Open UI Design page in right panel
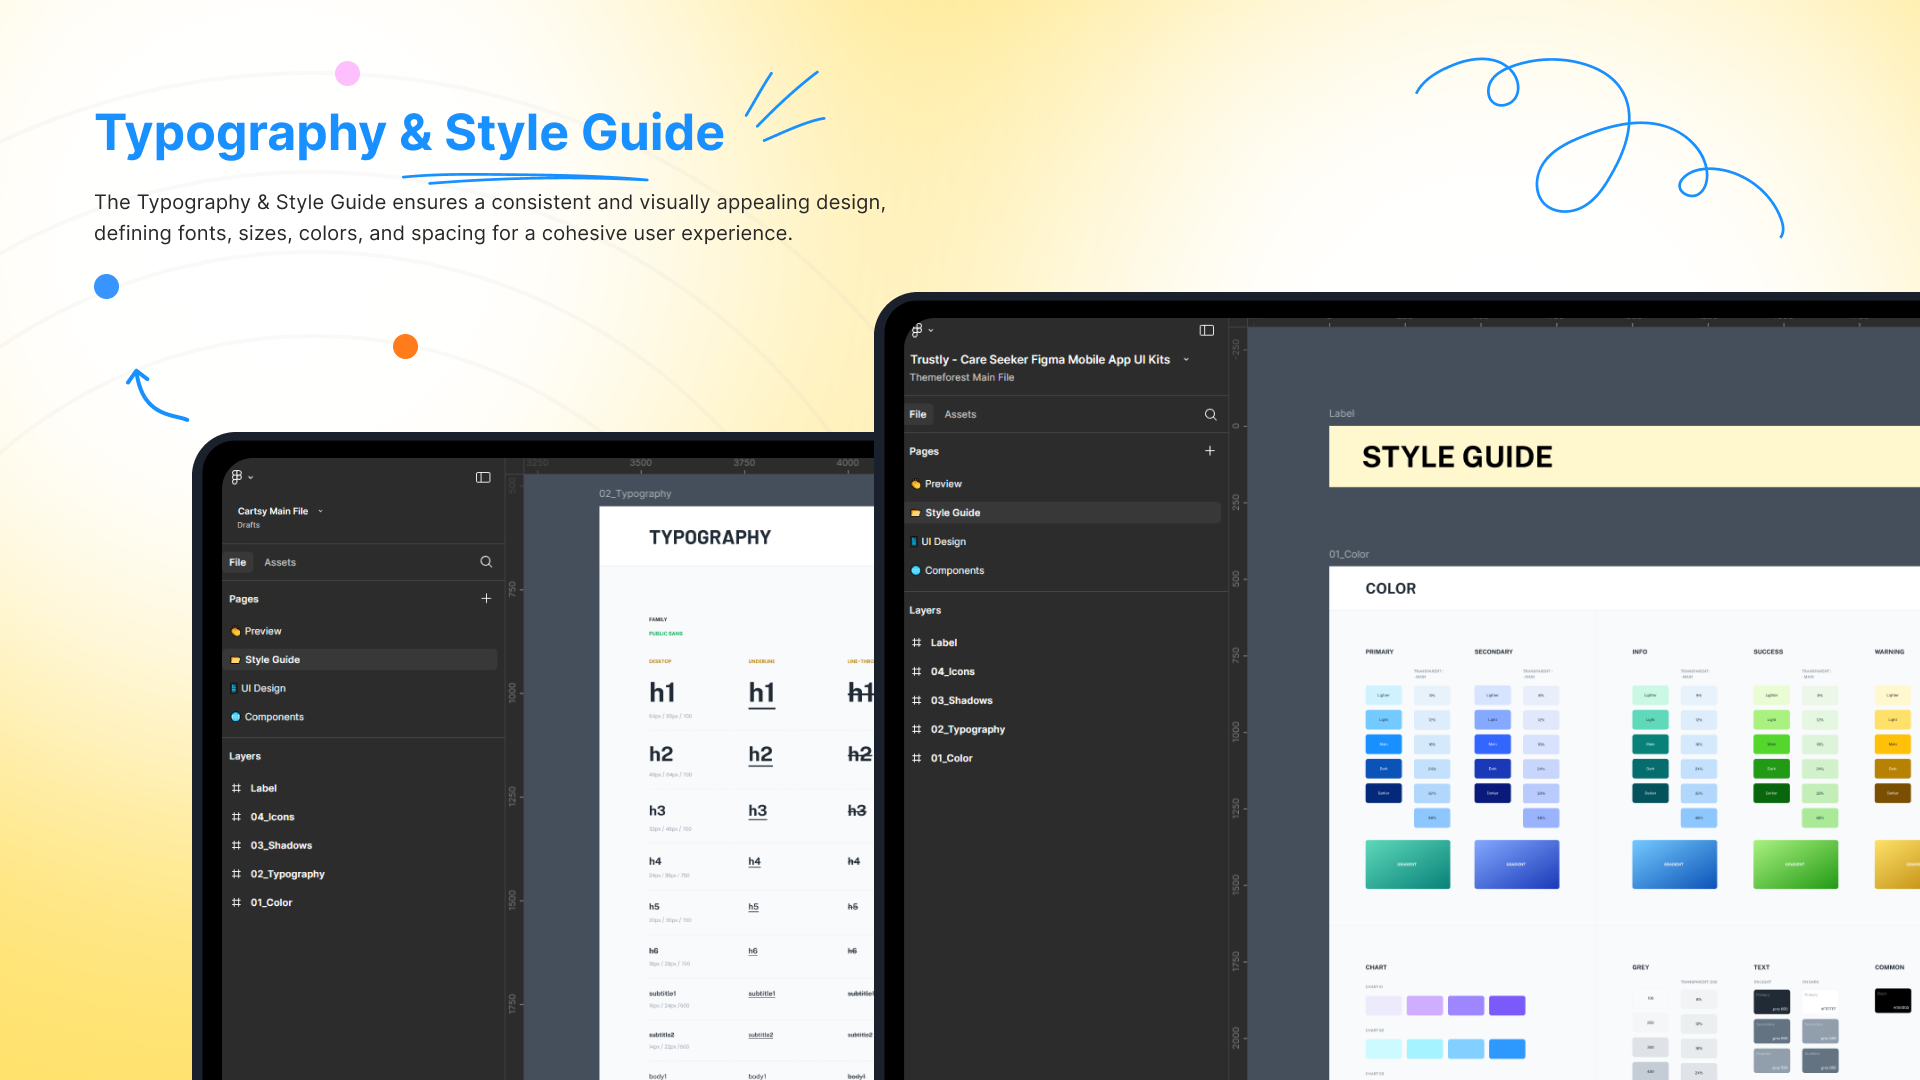The image size is (1920, 1080). tap(943, 542)
